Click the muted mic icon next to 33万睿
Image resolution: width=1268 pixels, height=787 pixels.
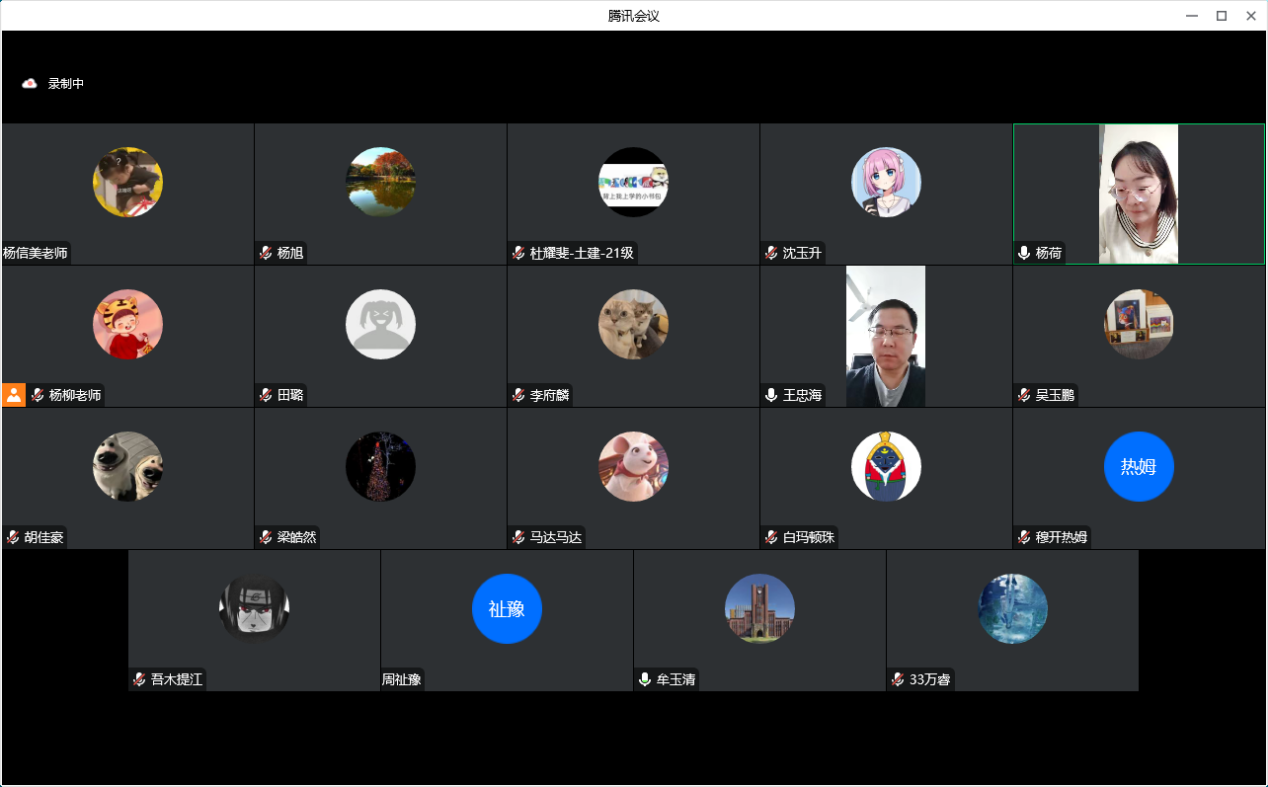pyautogui.click(x=897, y=680)
